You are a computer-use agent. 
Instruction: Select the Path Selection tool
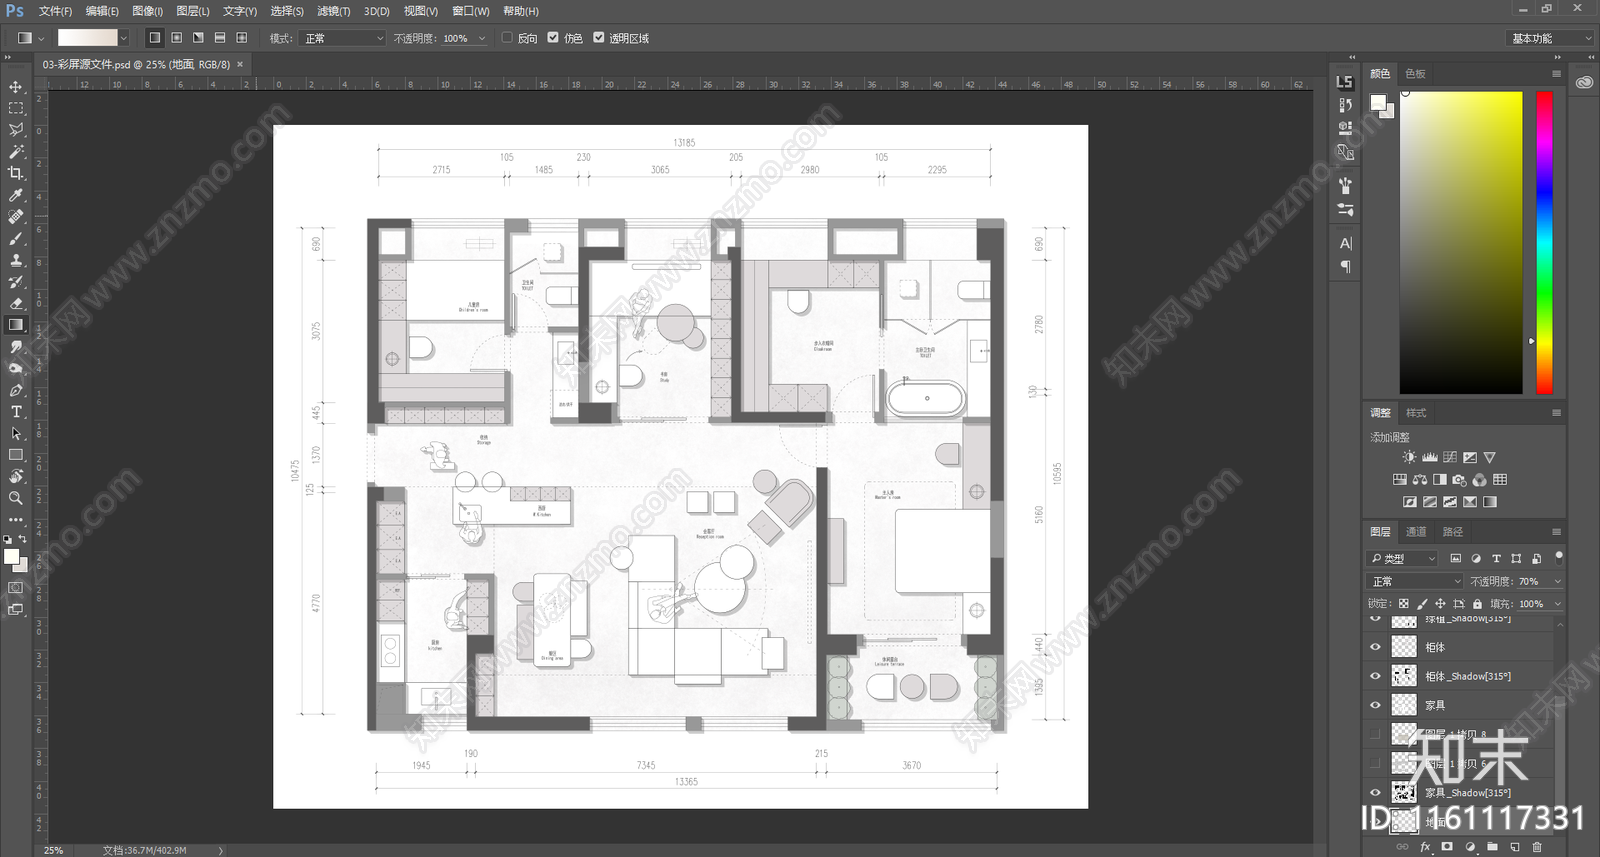pyautogui.click(x=16, y=434)
